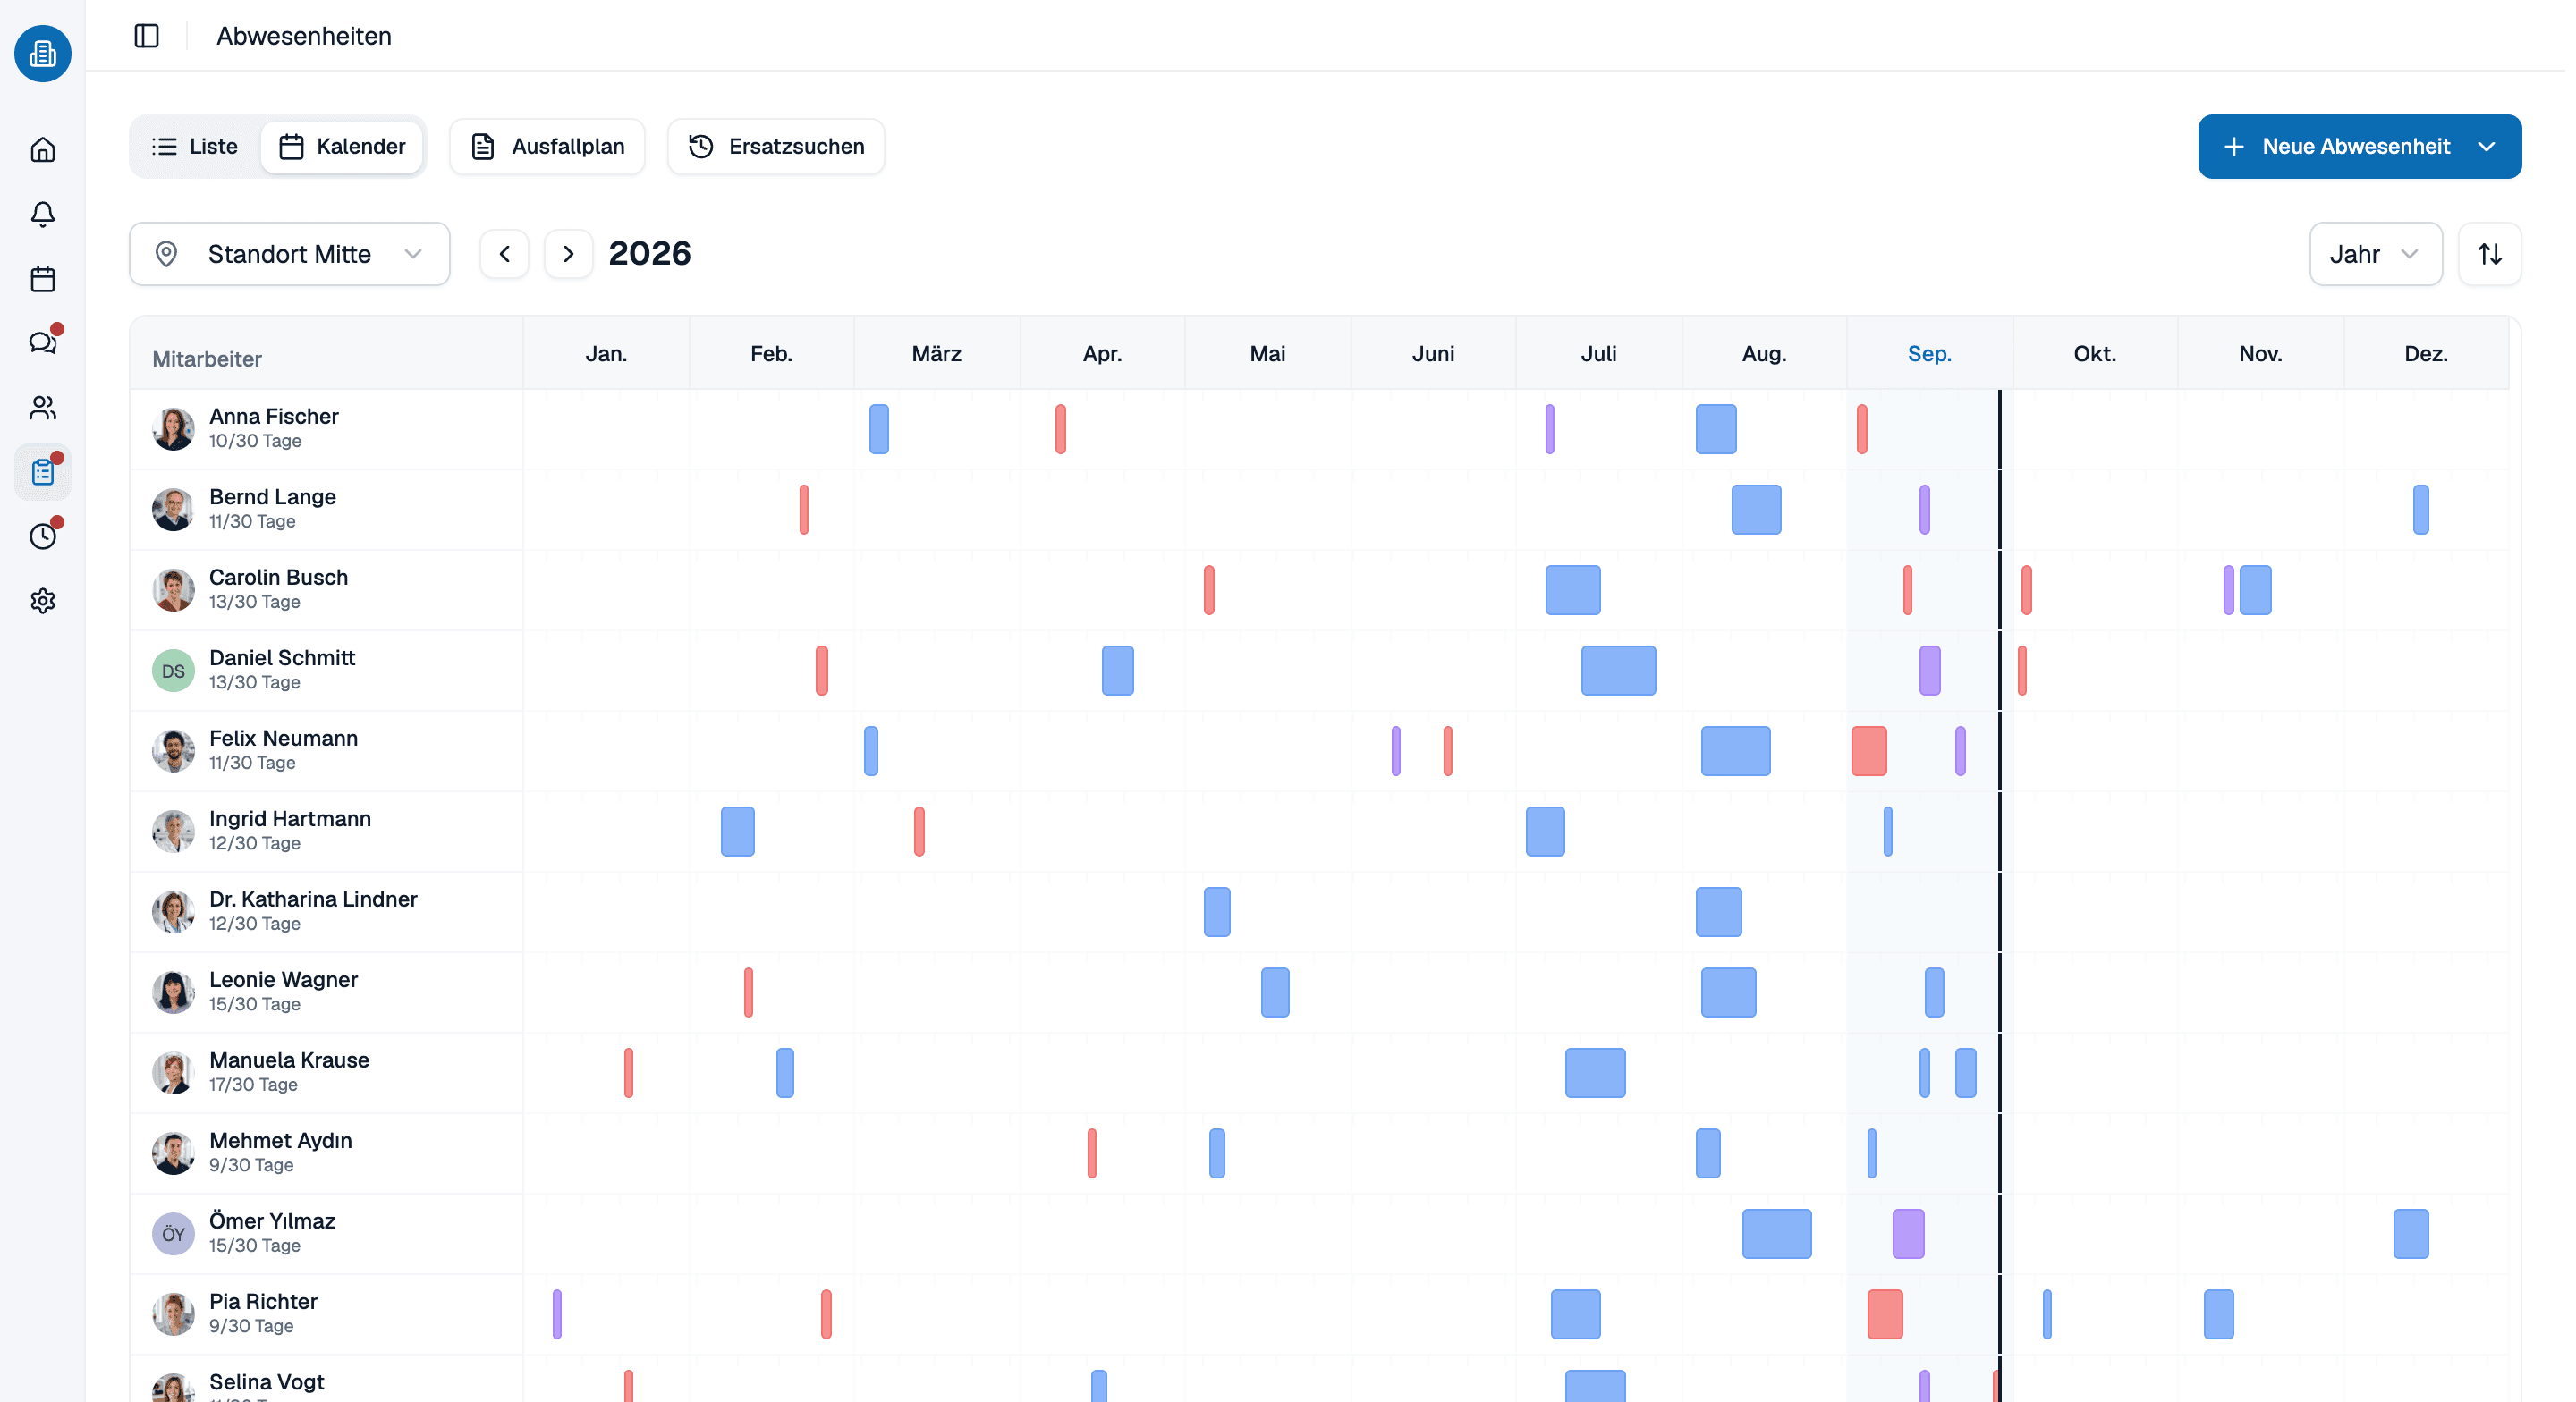The width and height of the screenshot is (2576, 1402).
Task: Click Leonie Wagner's May blue absence block
Action: [x=1275, y=992]
